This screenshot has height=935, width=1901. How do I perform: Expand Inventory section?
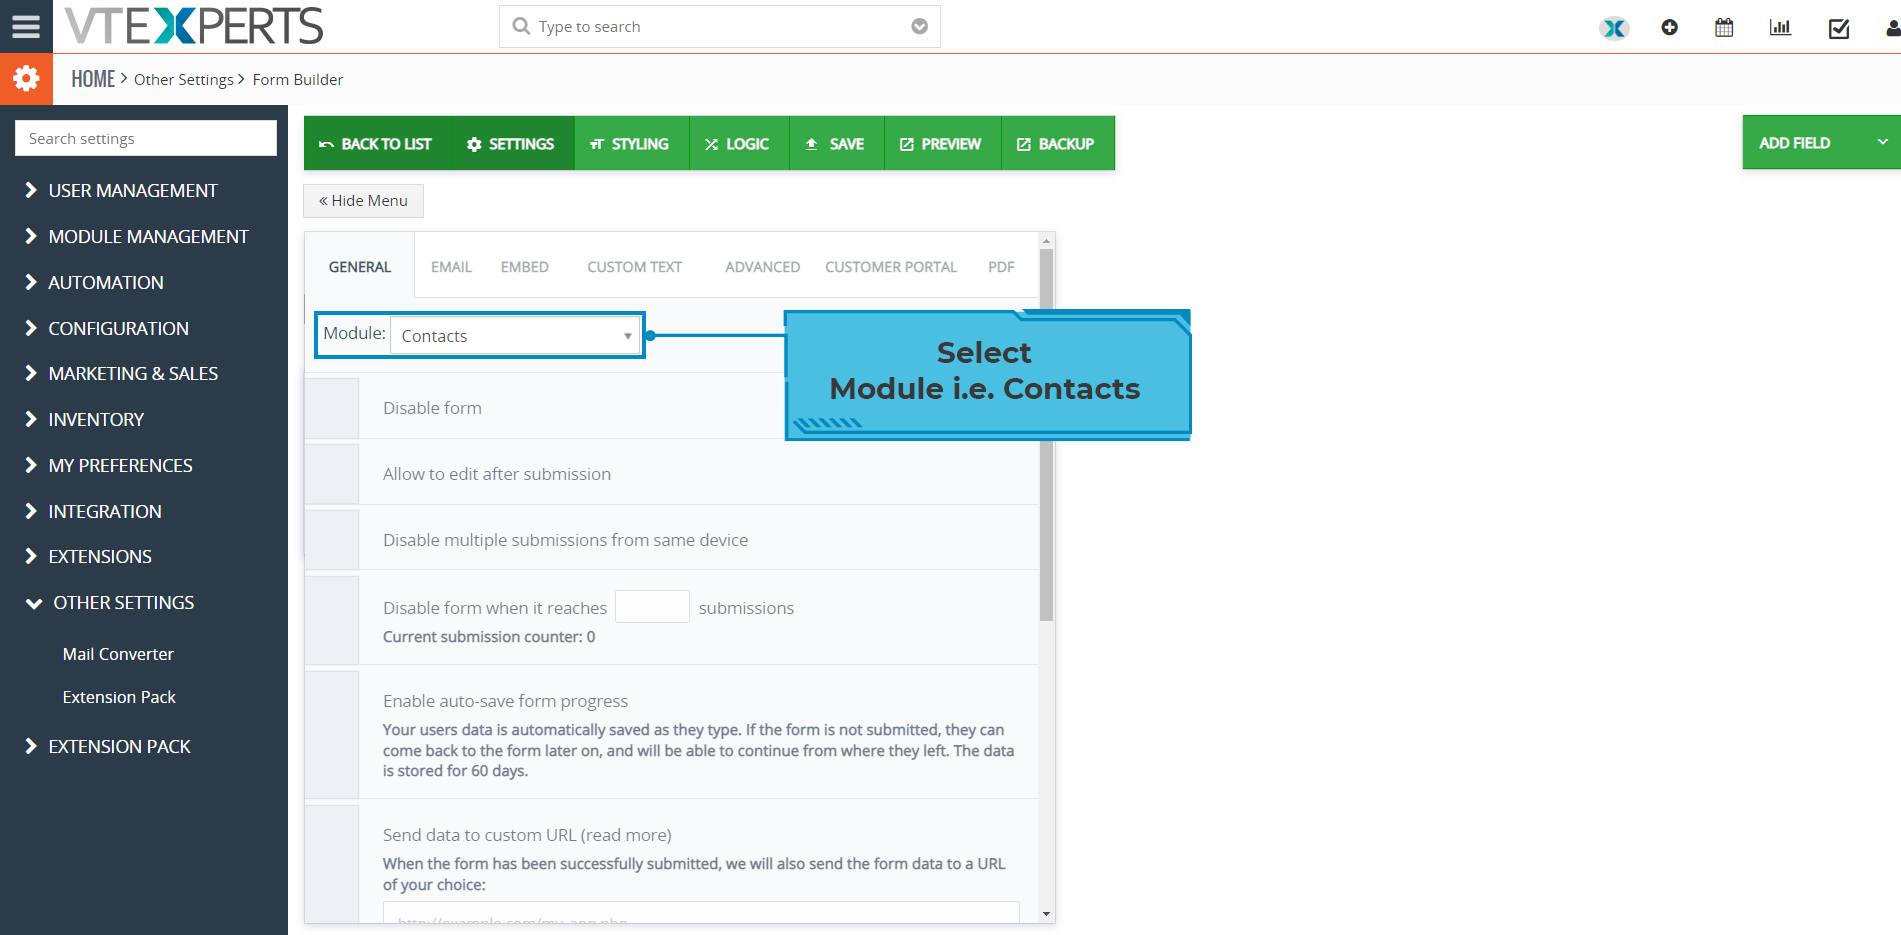[85, 419]
